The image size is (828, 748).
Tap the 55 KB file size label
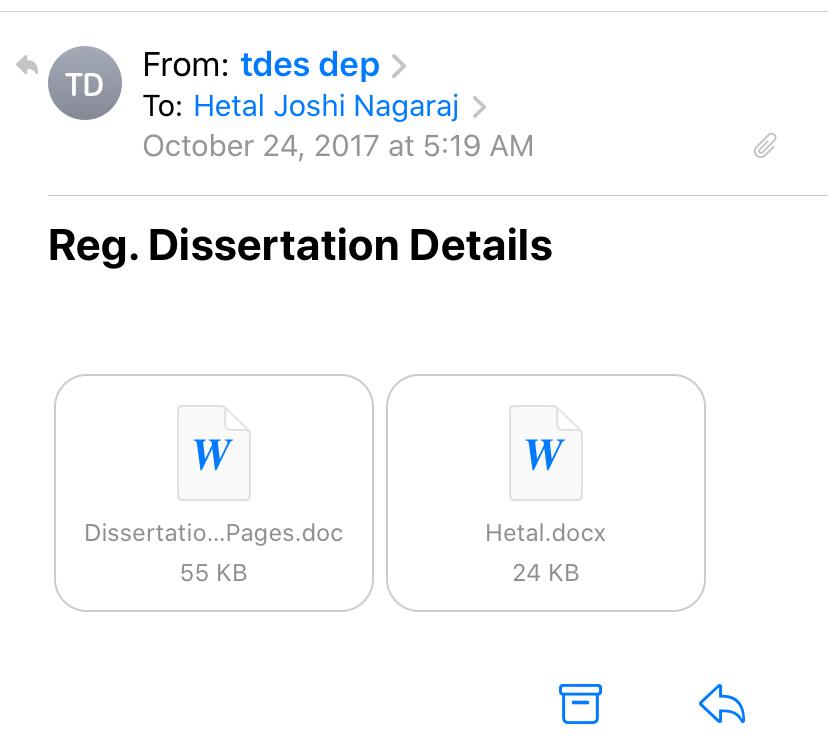point(213,573)
